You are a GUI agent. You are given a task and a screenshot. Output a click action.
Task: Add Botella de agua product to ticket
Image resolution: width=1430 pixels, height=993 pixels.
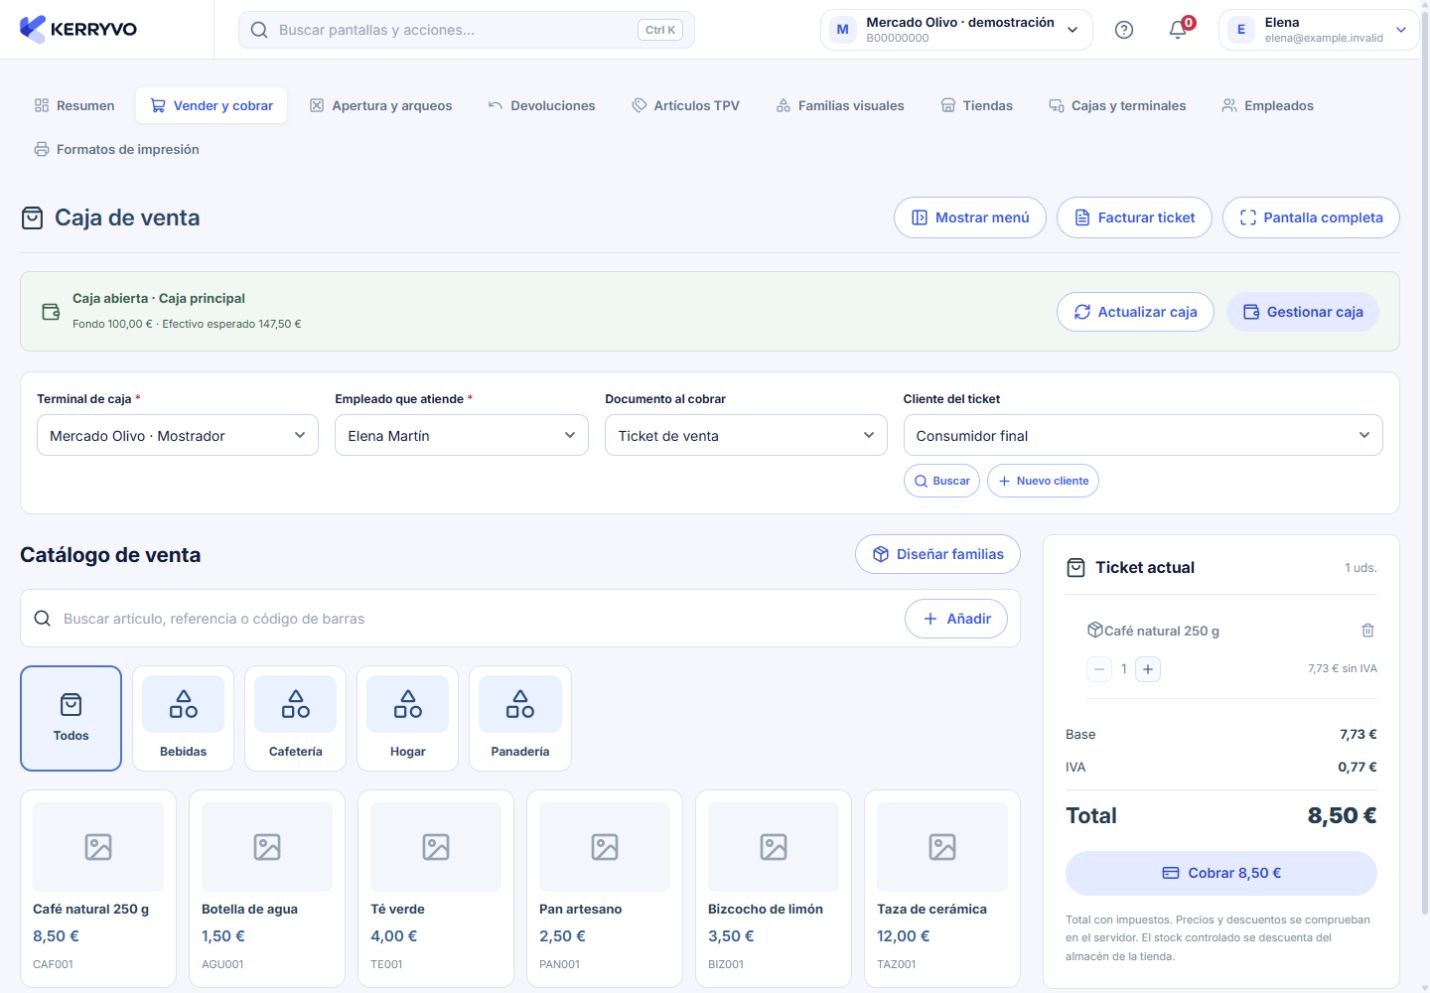pyautogui.click(x=267, y=888)
